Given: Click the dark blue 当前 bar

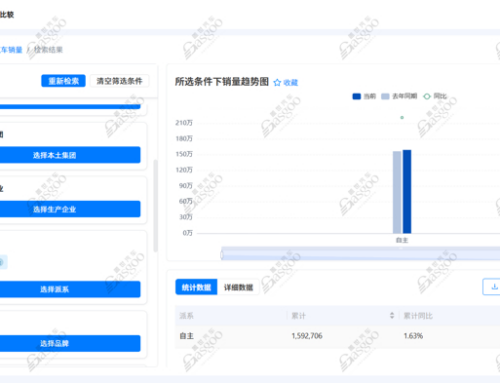Looking at the screenshot, I should [407, 192].
